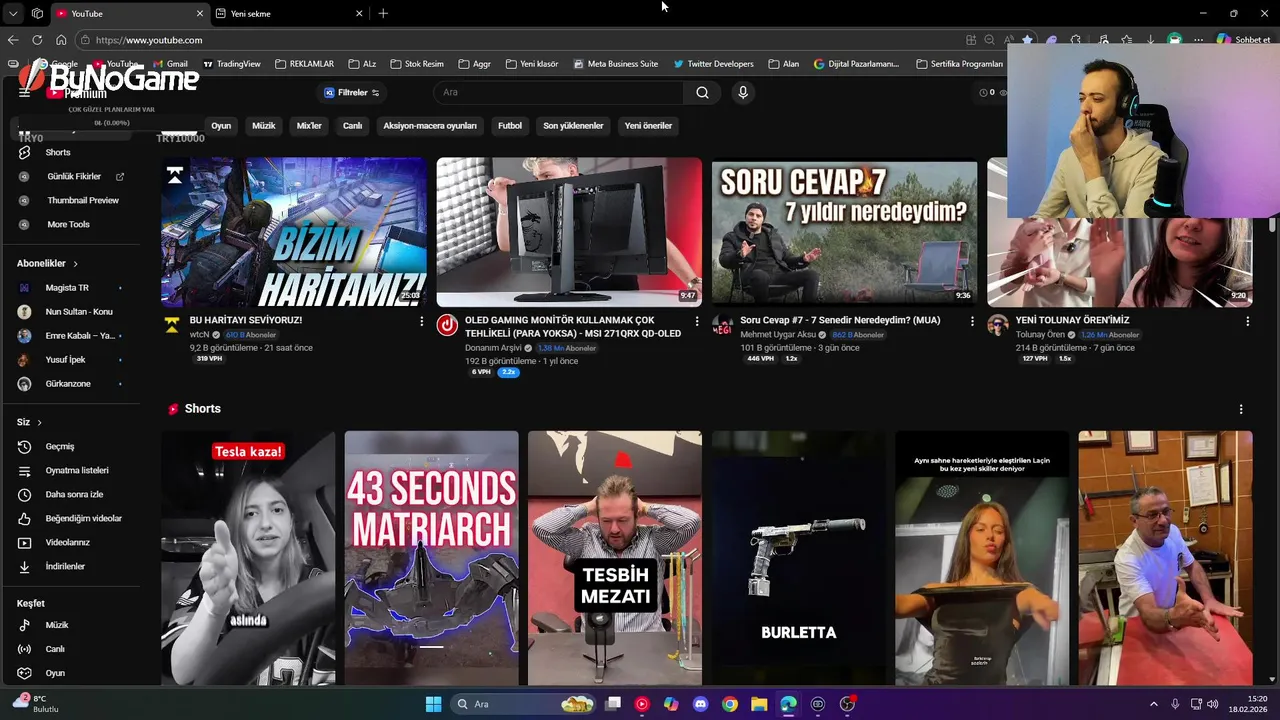Select the Futbol filter chip

click(x=510, y=126)
